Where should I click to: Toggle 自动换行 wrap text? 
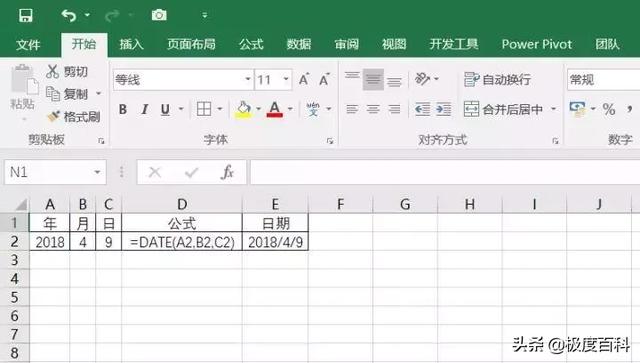click(x=498, y=79)
